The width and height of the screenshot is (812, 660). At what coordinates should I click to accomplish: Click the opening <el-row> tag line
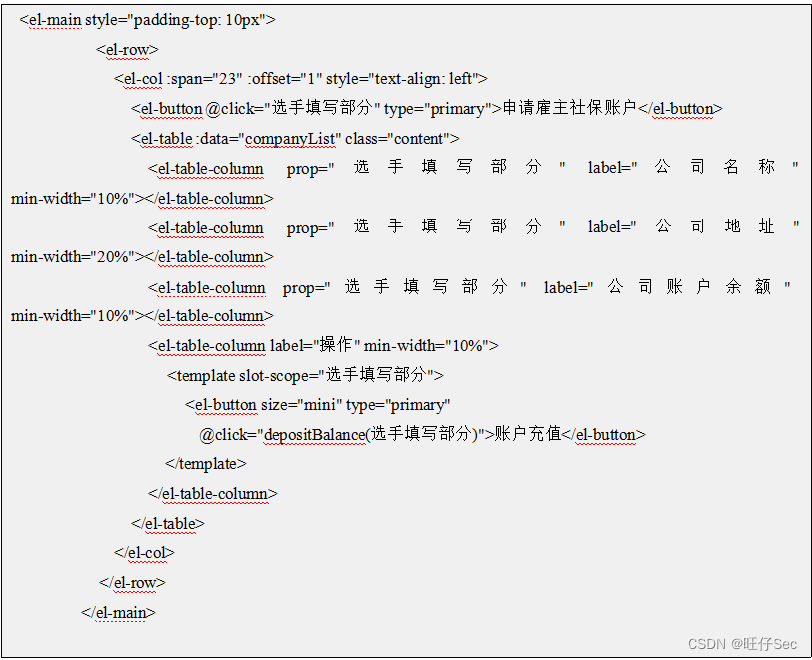pyautogui.click(x=127, y=50)
